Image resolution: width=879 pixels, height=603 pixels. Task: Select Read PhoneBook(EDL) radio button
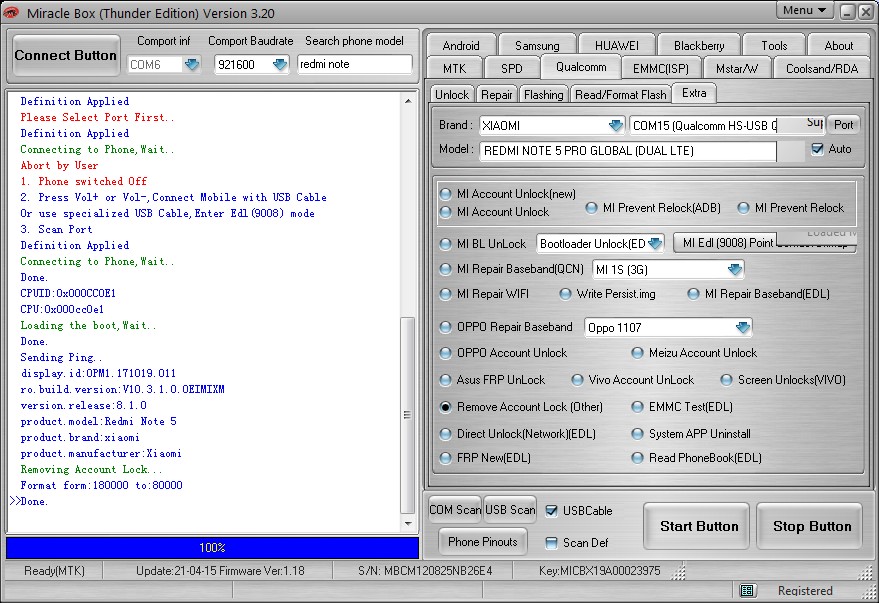coord(637,458)
